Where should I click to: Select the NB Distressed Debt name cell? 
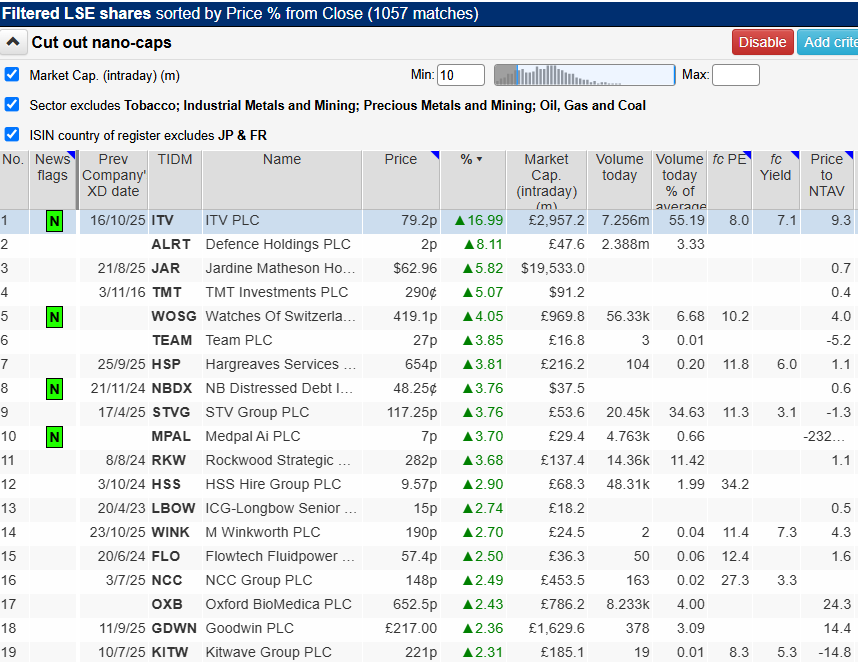pyautogui.click(x=282, y=388)
